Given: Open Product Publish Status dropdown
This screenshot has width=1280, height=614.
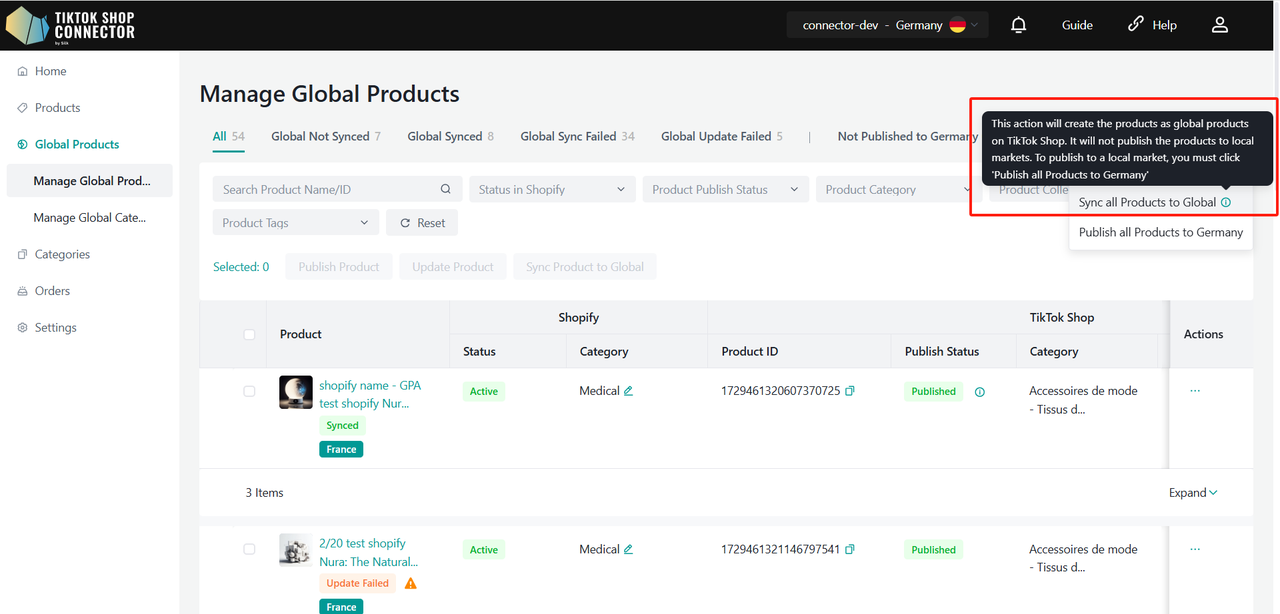Looking at the screenshot, I should pos(725,189).
